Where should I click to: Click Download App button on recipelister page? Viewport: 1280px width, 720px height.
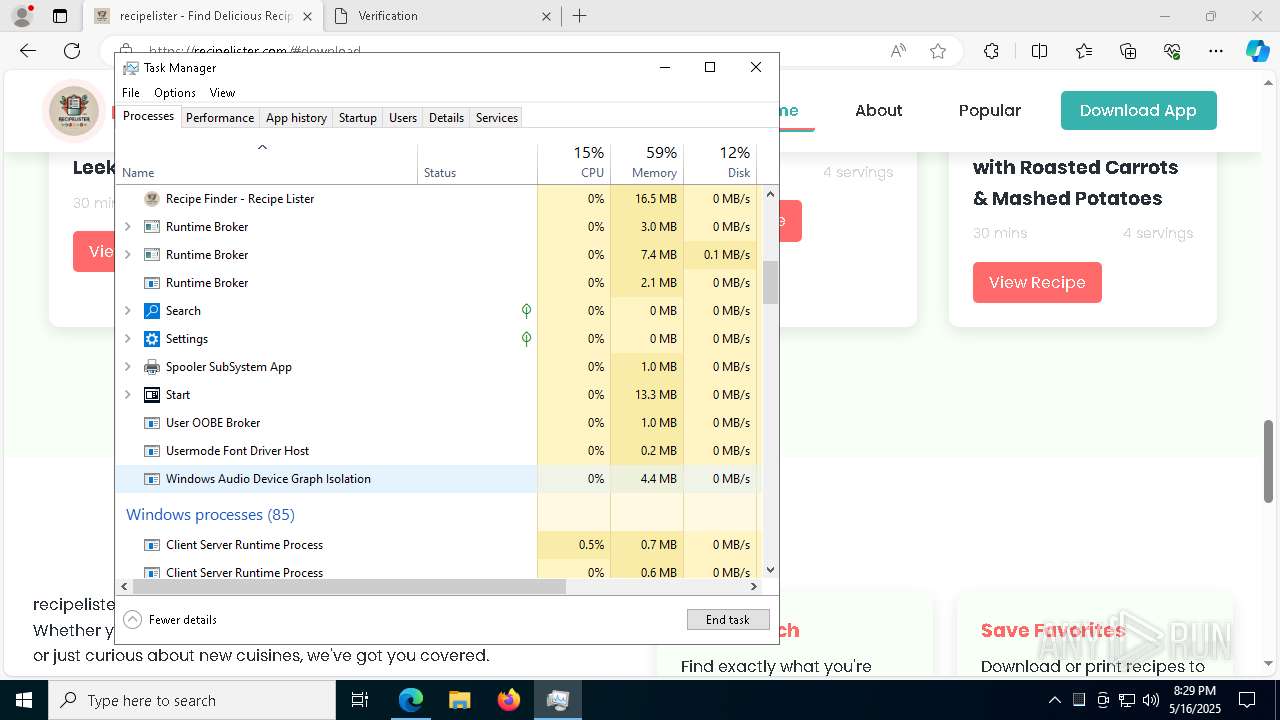point(1138,111)
